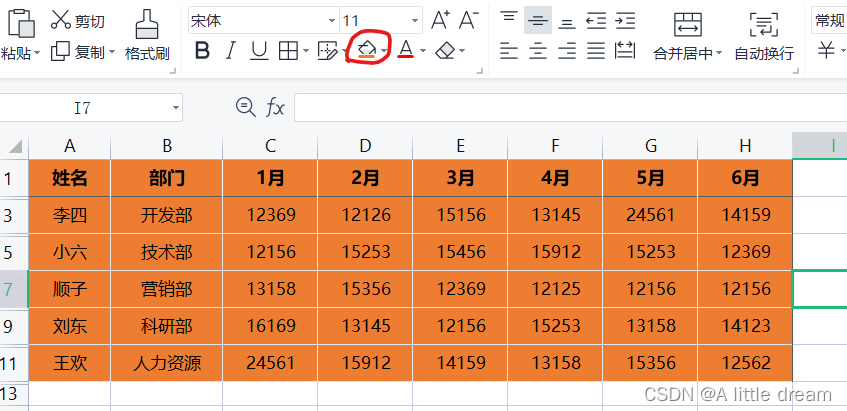Image resolution: width=847 pixels, height=411 pixels.
Task: Click the Paste clipboard icon
Action: pos(21,23)
